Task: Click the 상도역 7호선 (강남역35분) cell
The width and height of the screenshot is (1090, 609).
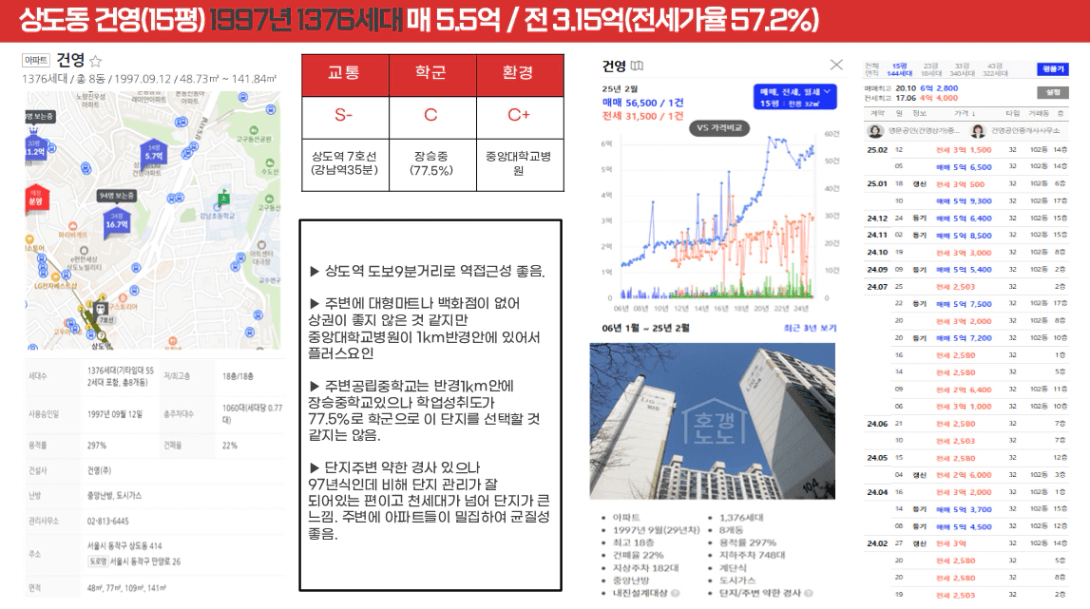Action: 345,164
